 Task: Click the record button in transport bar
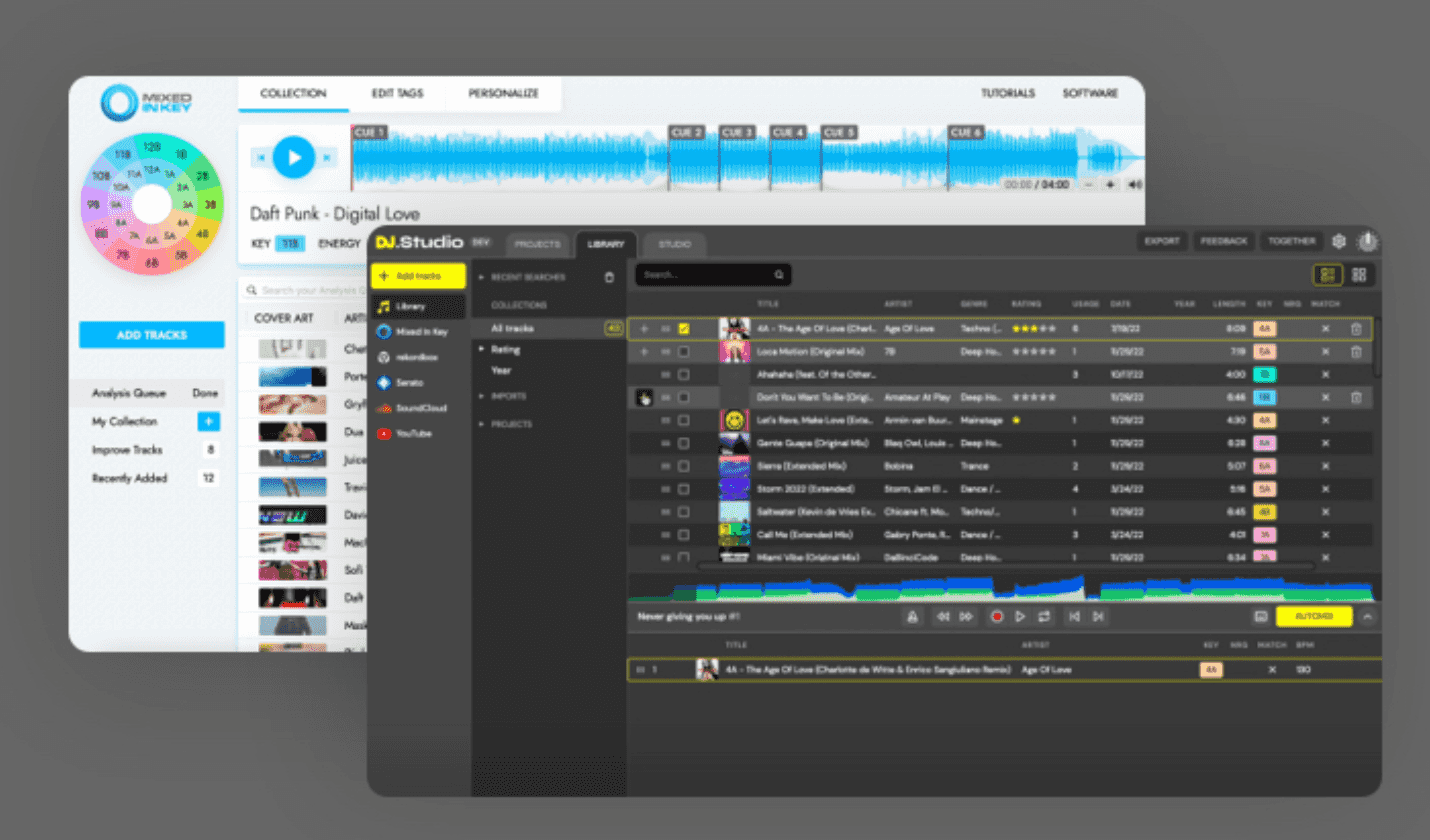(x=996, y=617)
